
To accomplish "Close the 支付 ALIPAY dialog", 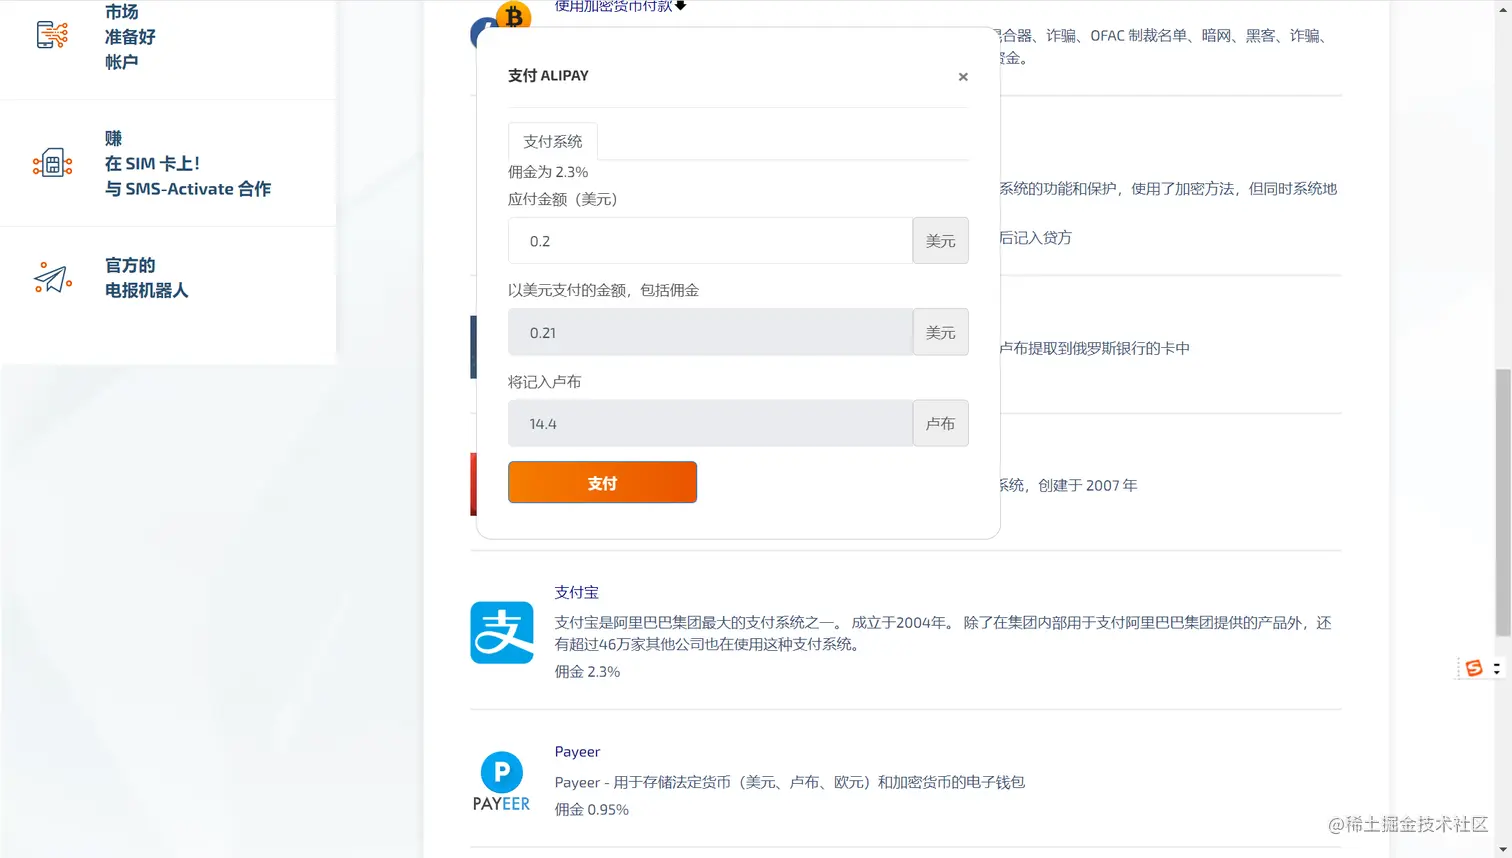I will click(x=963, y=77).
